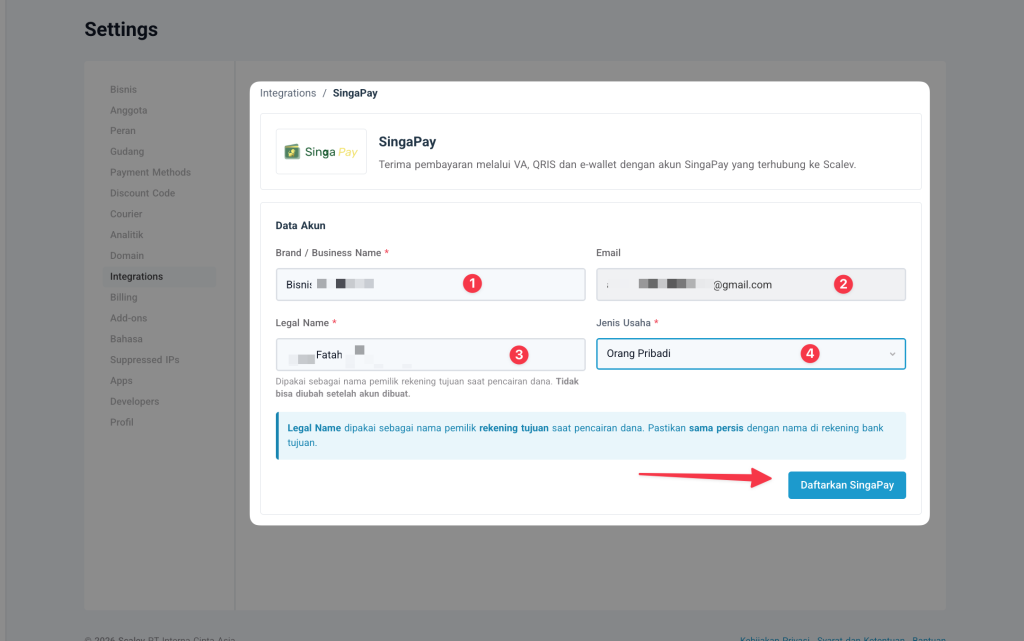Go to Apps settings
Screen dimensions: 1024x641
[121, 381]
